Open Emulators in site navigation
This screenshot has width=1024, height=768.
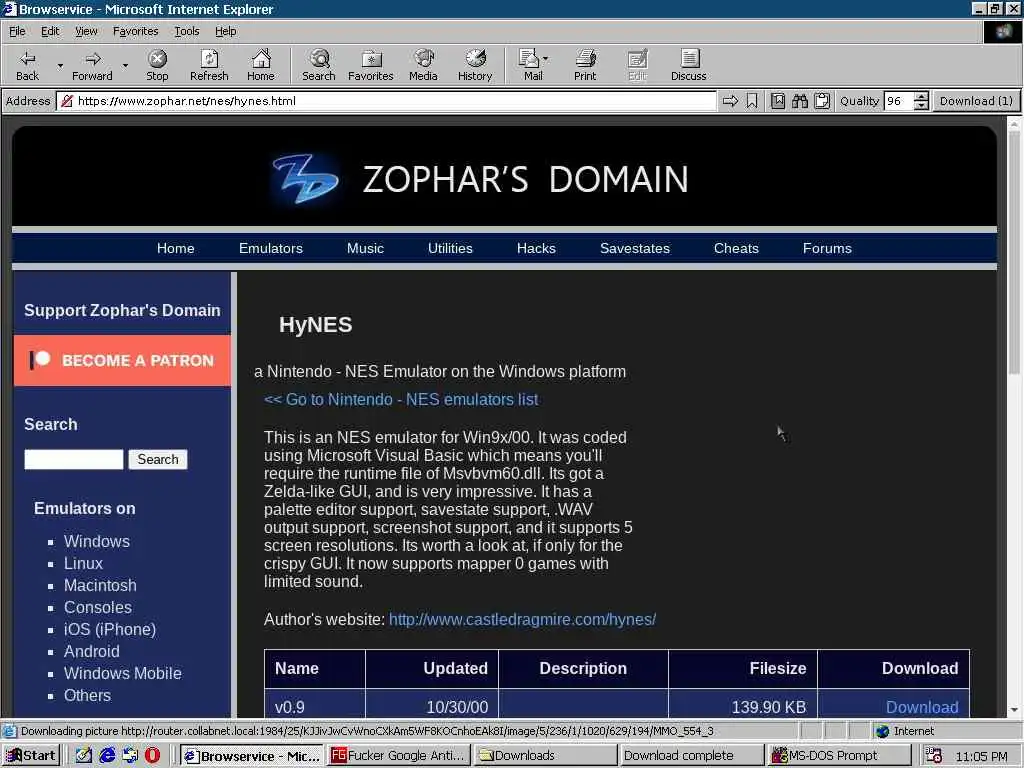[x=270, y=248]
